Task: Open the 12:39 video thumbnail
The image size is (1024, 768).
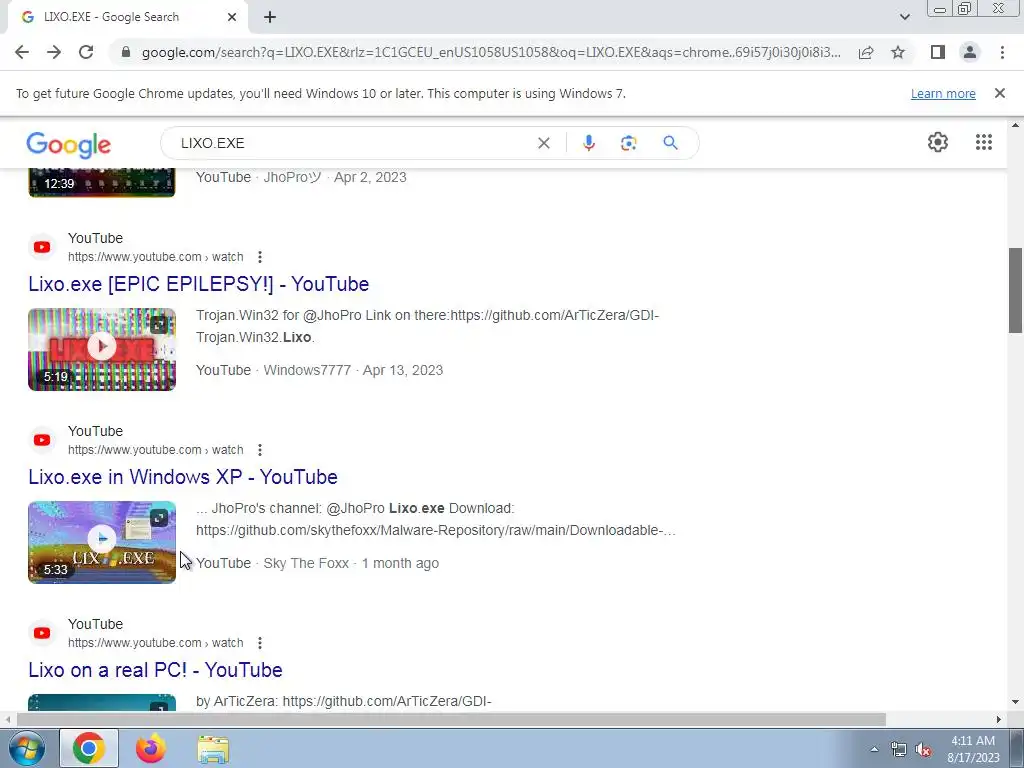Action: (102, 182)
